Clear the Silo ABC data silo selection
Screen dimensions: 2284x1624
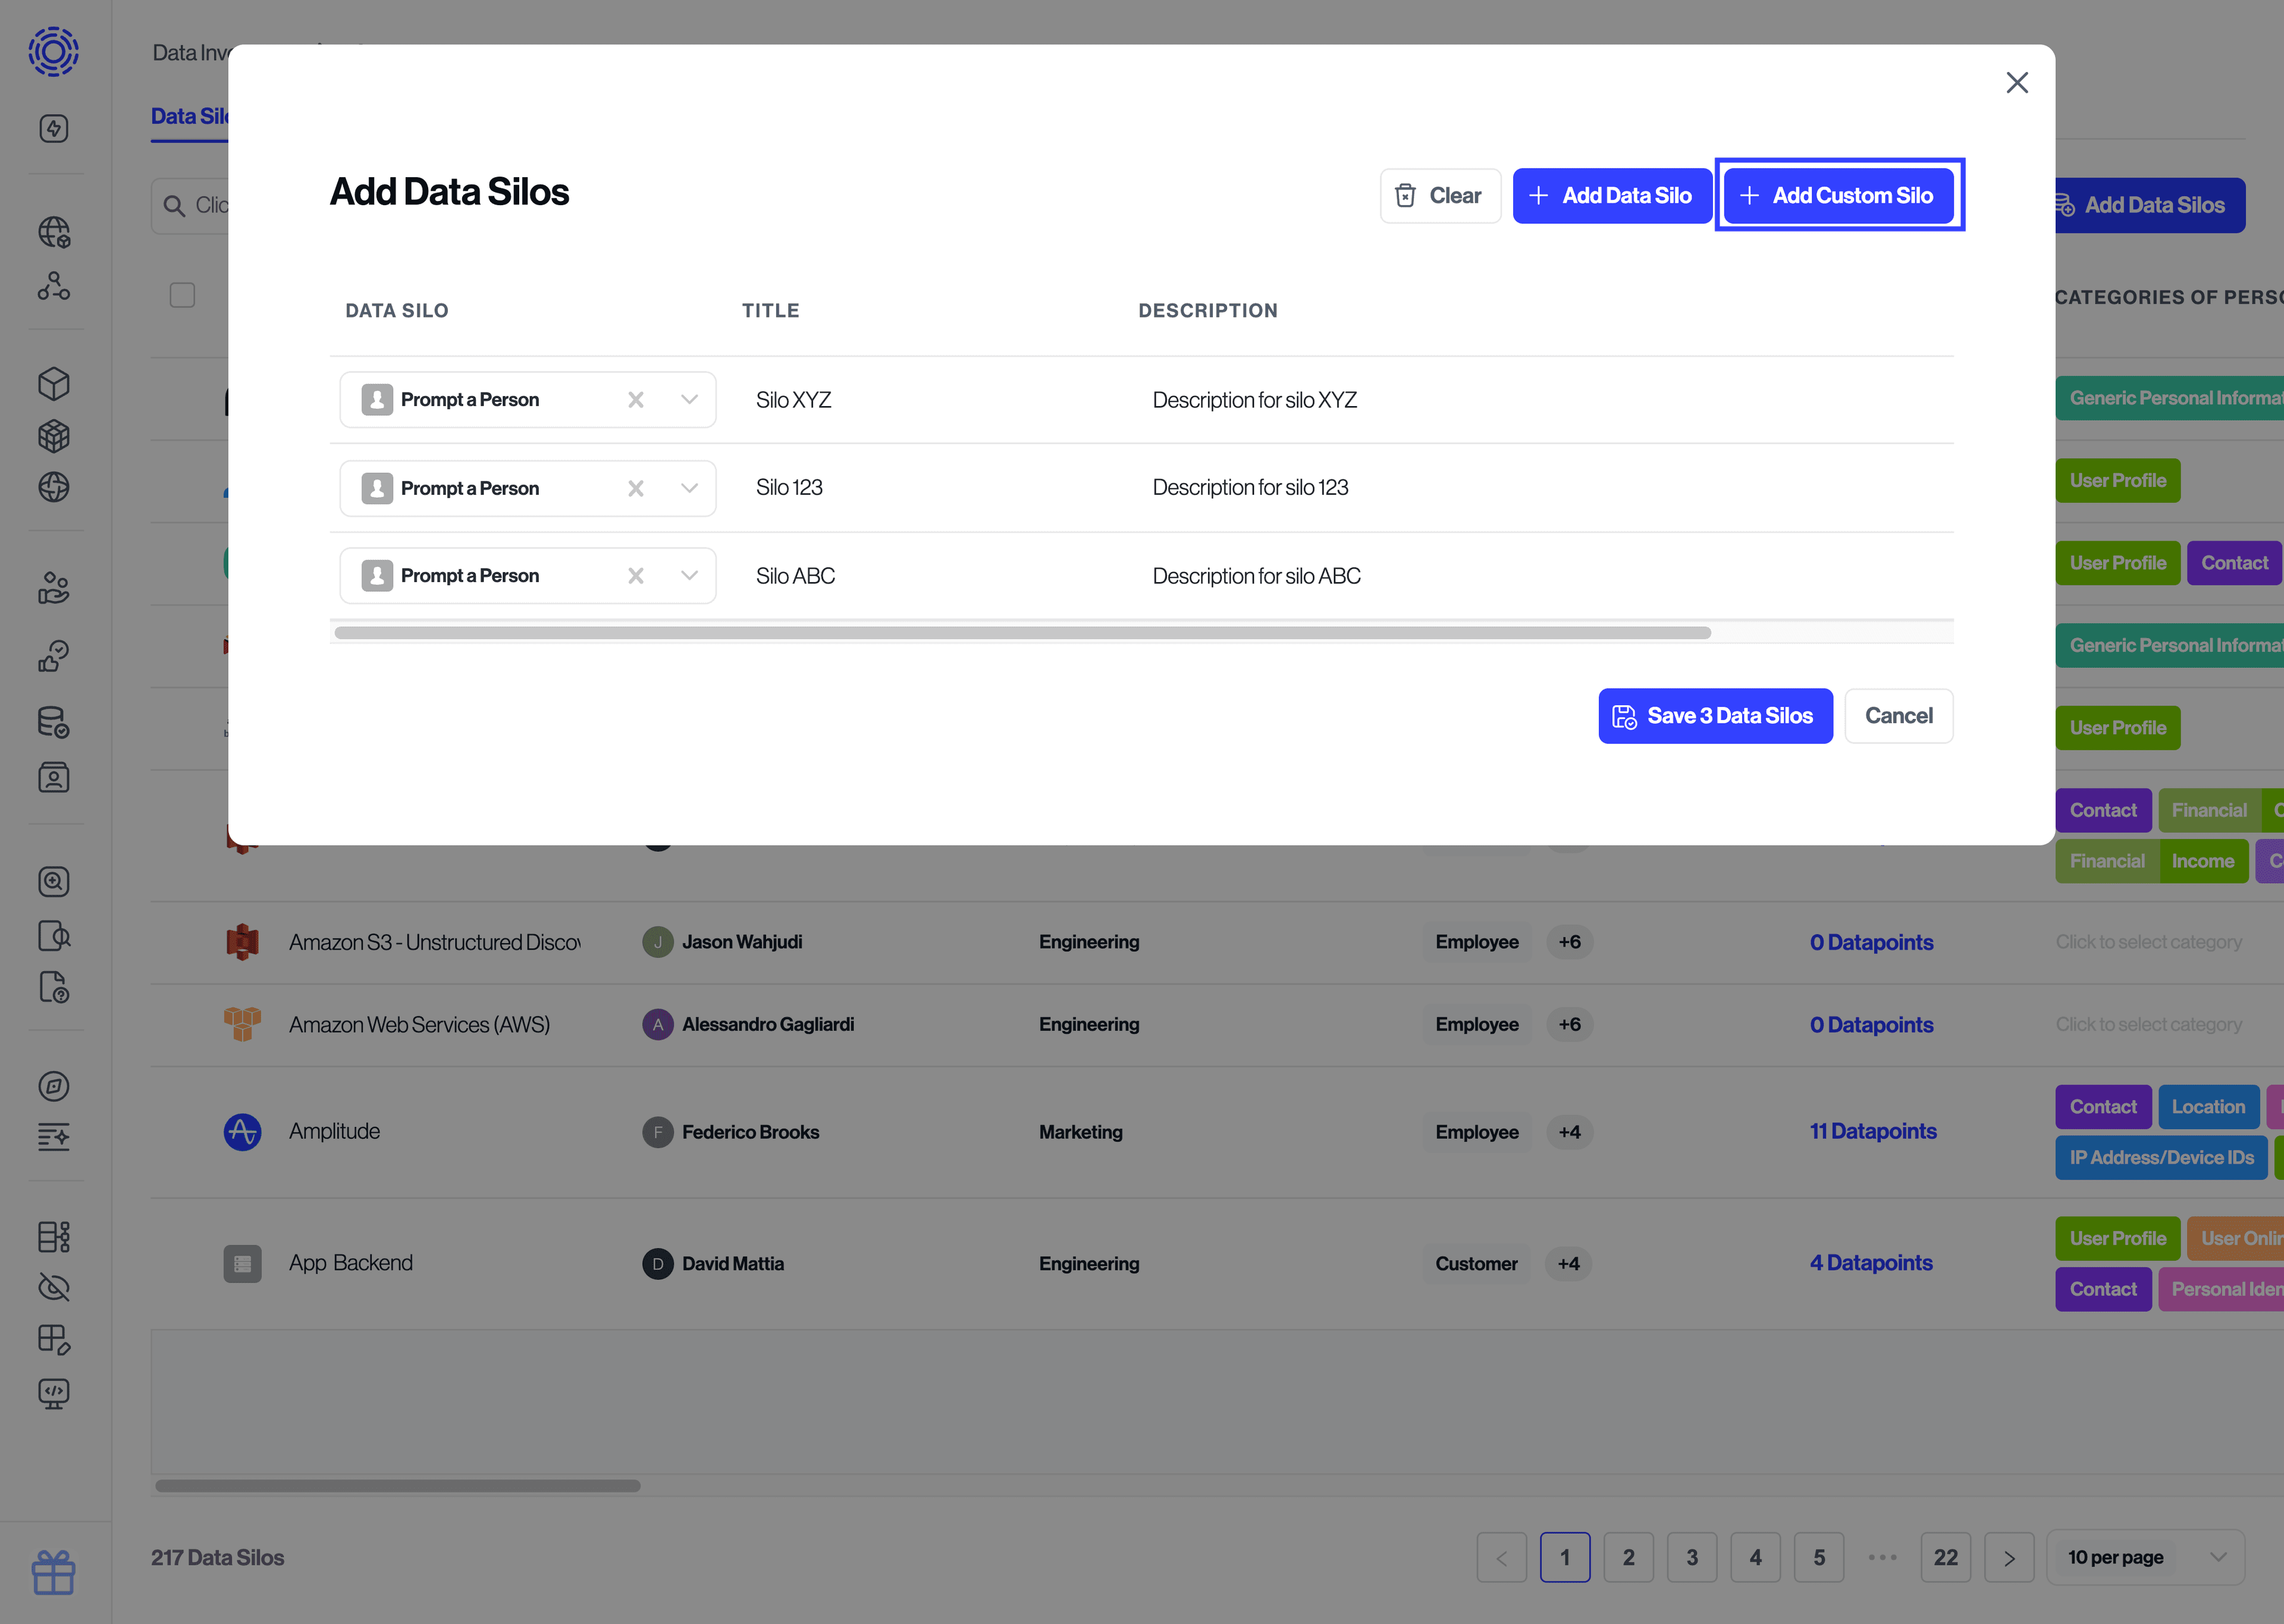pos(636,576)
